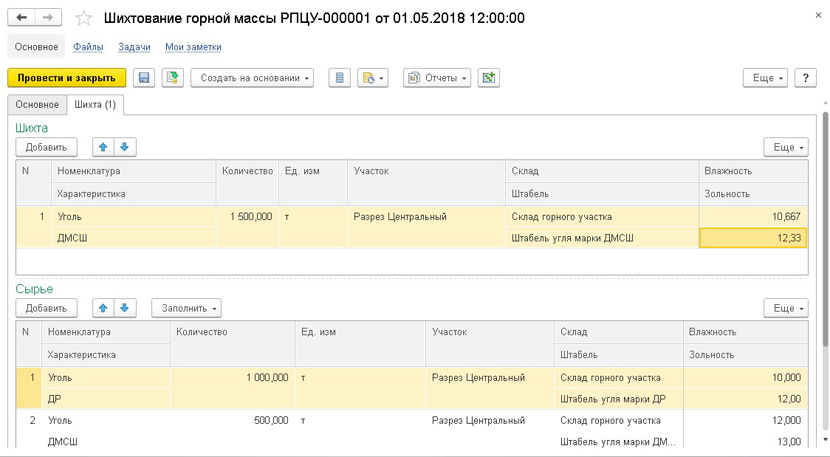Move Шихта row up with arrow
Image resolution: width=830 pixels, height=457 pixels.
104,147
